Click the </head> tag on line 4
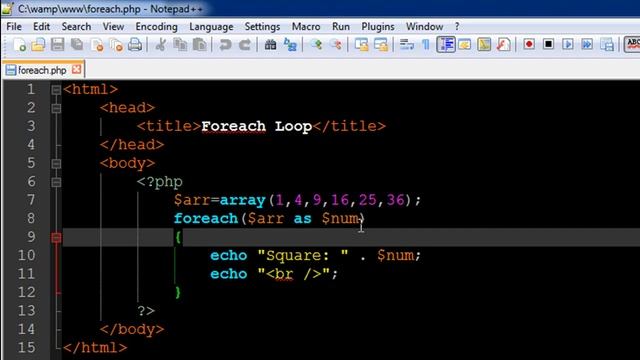This screenshot has width=640, height=360. 132,144
